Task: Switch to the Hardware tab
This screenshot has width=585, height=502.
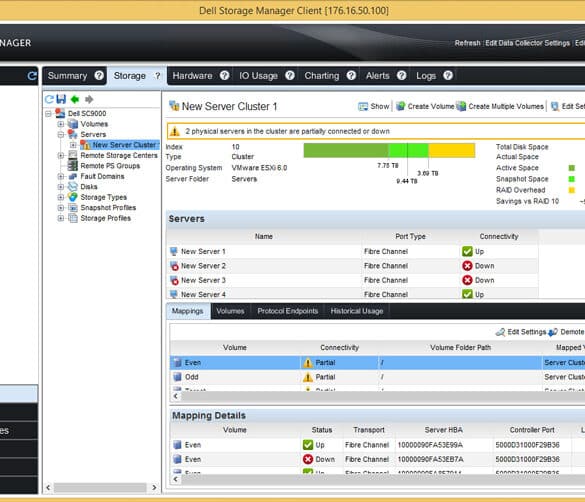Action: tap(192, 76)
